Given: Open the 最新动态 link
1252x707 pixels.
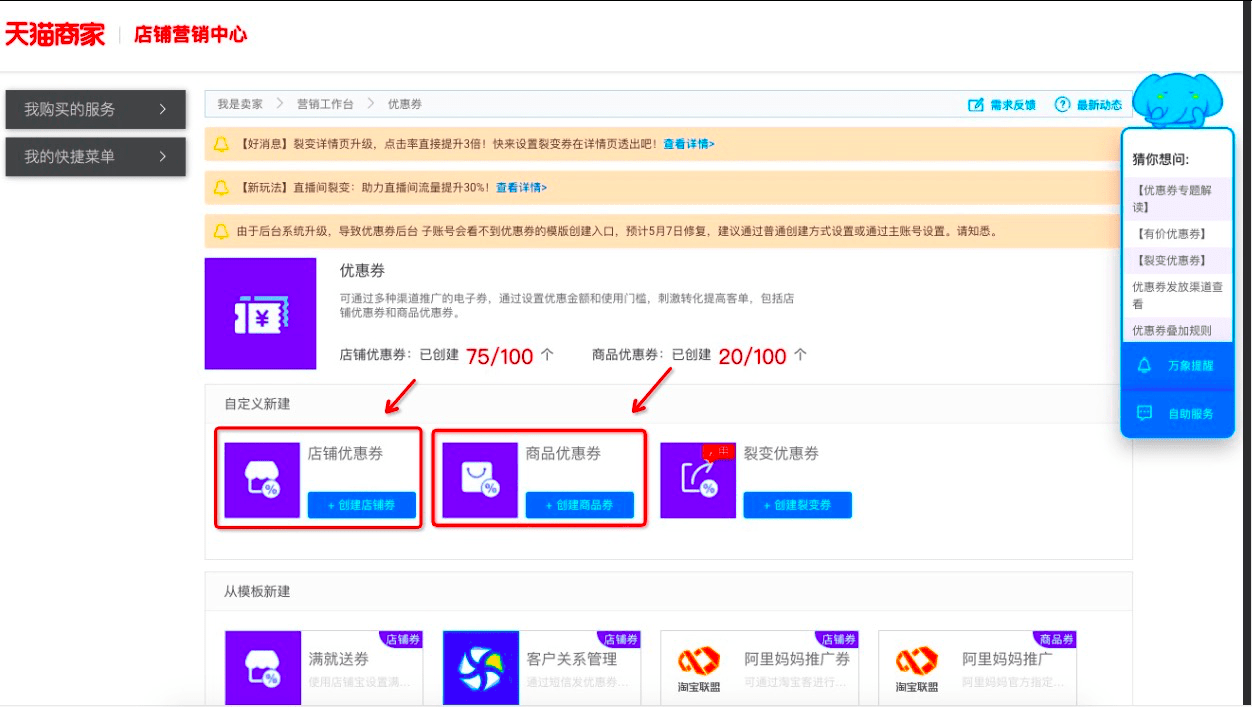Looking at the screenshot, I should pos(1099,105).
